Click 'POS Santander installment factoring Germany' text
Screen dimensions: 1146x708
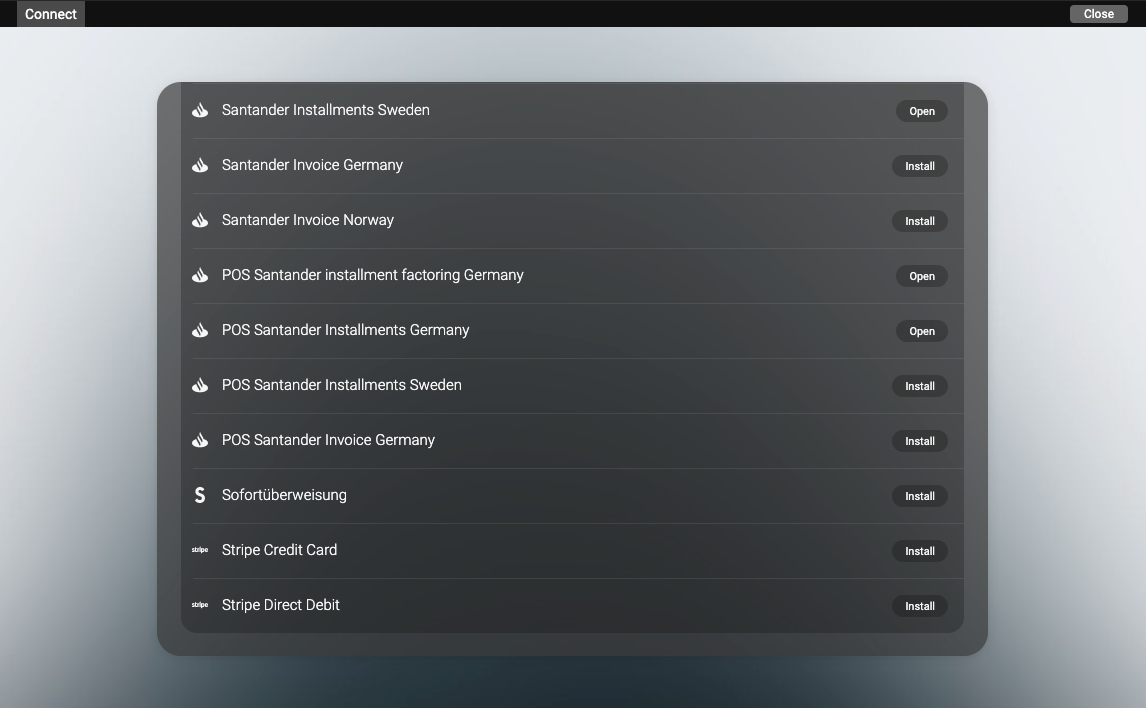tap(373, 275)
